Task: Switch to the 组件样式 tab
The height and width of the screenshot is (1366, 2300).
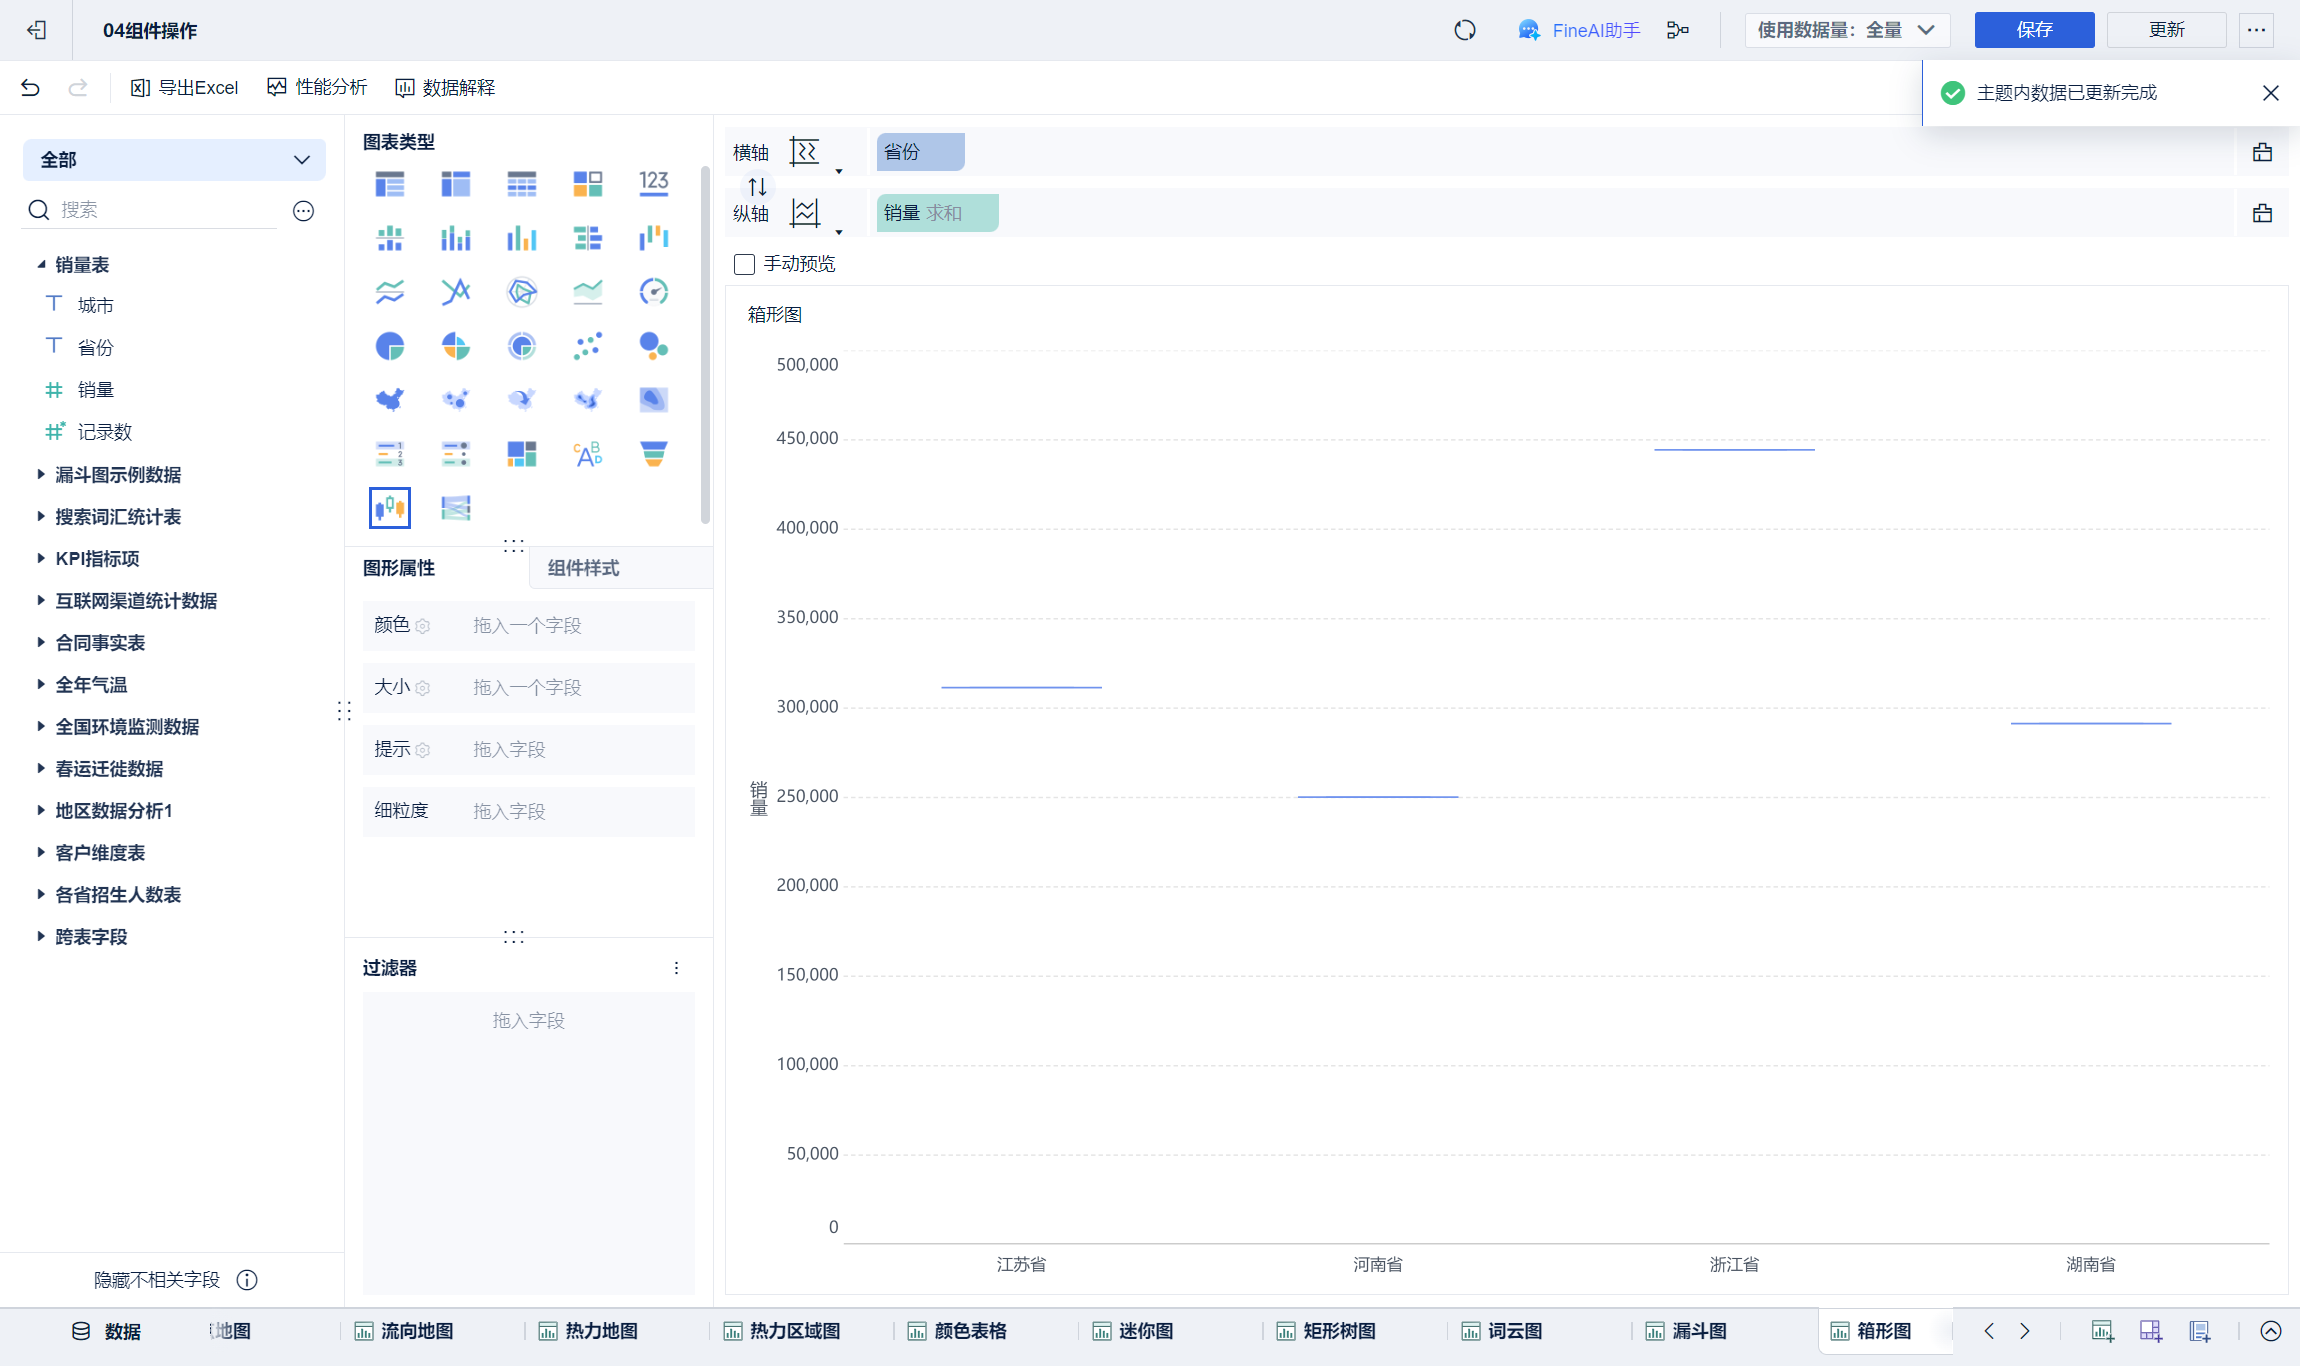Action: click(x=583, y=568)
